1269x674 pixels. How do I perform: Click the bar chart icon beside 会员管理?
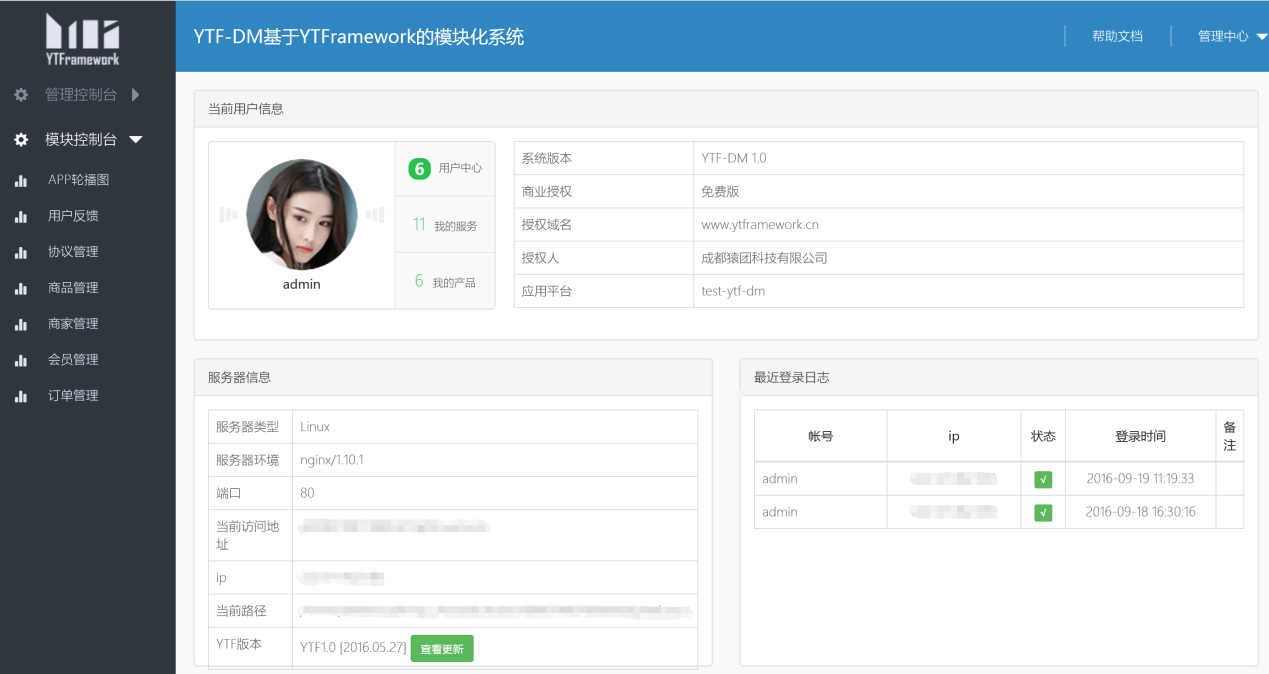(21, 361)
